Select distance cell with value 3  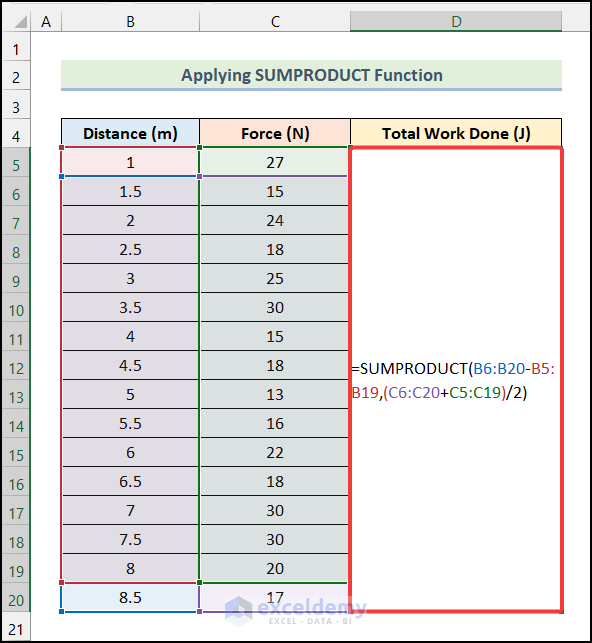(x=130, y=278)
